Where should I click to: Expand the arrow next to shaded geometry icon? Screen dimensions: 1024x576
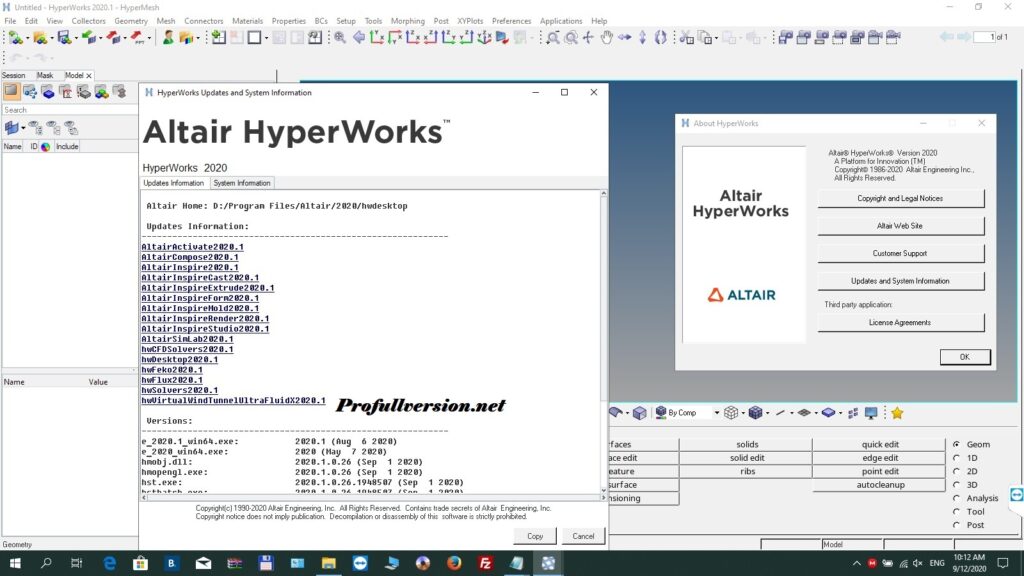click(628, 412)
